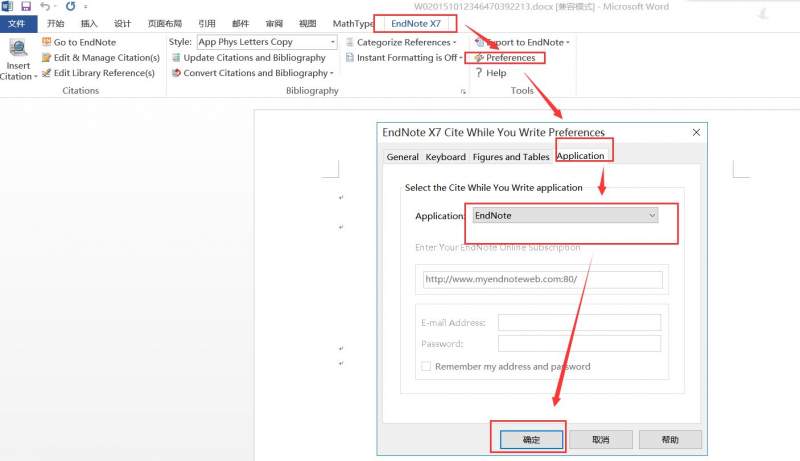800x461 pixels.
Task: Switch to the 视图 tab
Action: click(x=308, y=23)
